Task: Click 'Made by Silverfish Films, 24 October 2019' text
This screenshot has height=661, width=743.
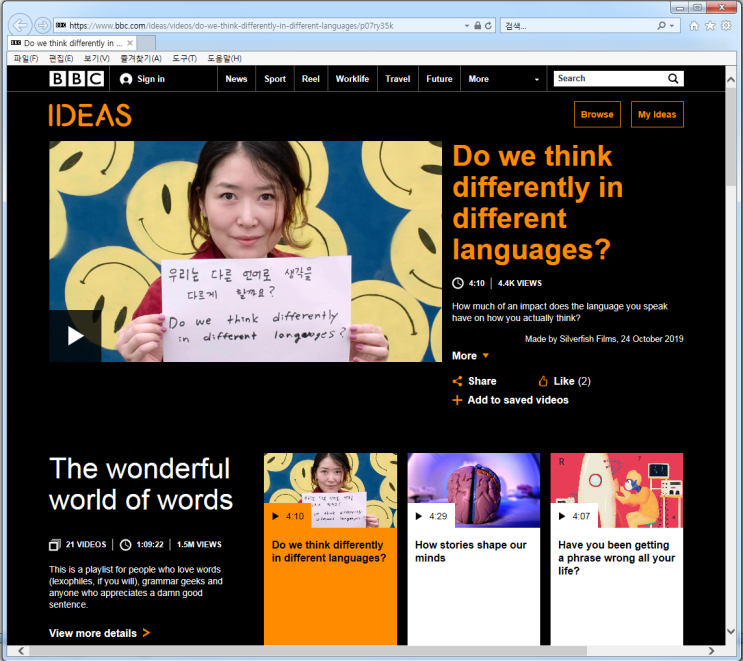Action: click(x=604, y=339)
